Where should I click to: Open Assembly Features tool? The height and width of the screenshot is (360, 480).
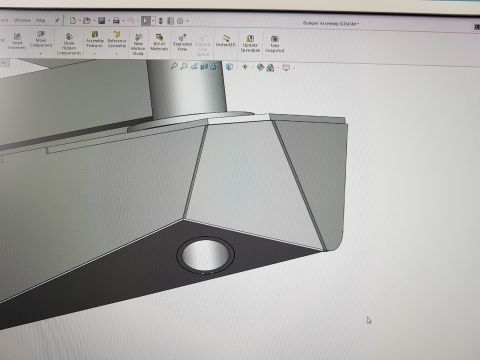(95, 39)
